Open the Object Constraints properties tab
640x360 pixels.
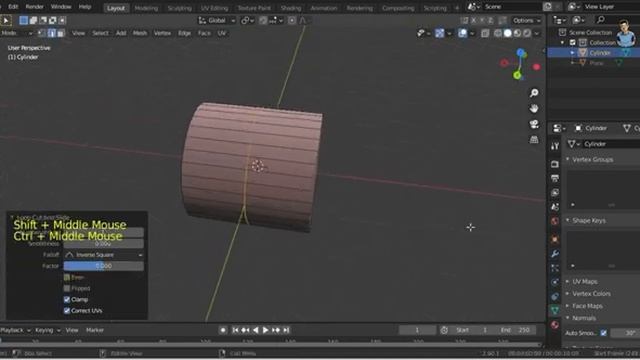click(x=555, y=296)
